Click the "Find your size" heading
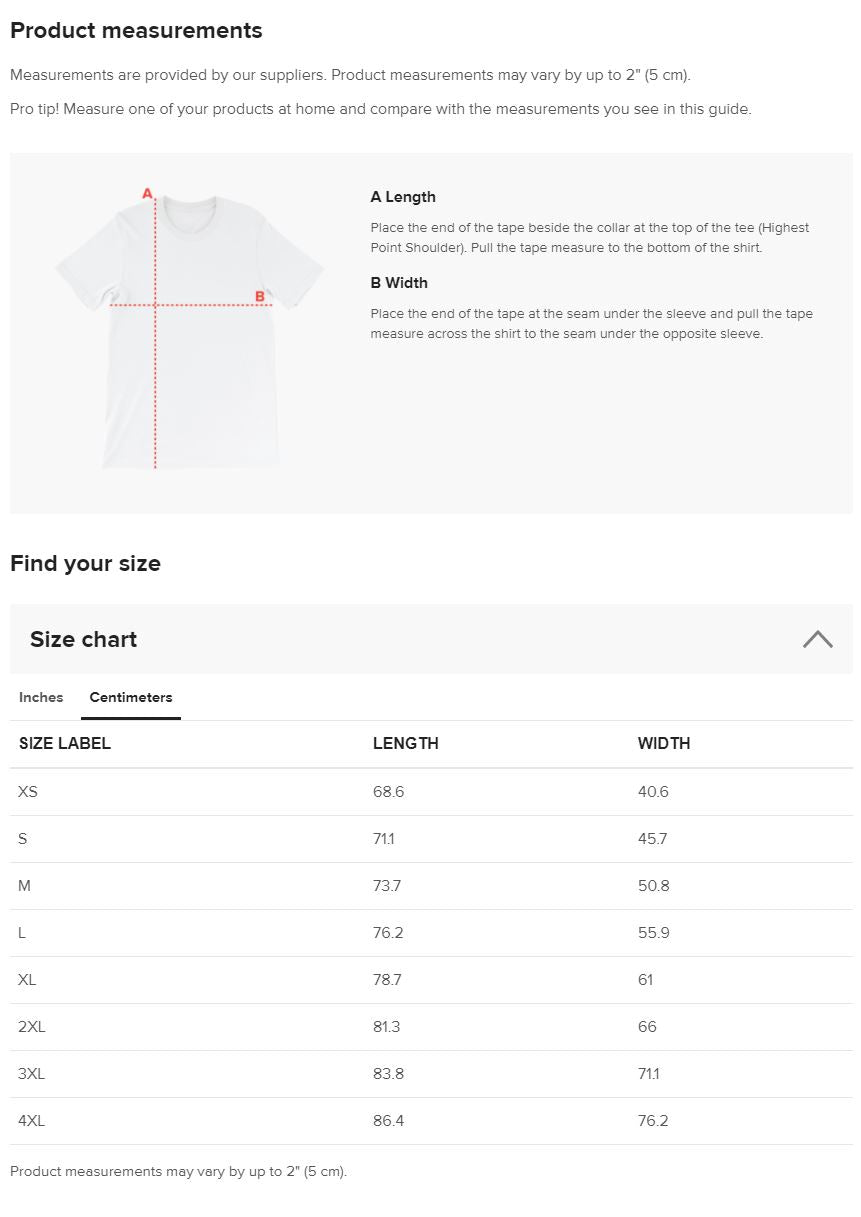This screenshot has width=861, height=1217. point(85,563)
